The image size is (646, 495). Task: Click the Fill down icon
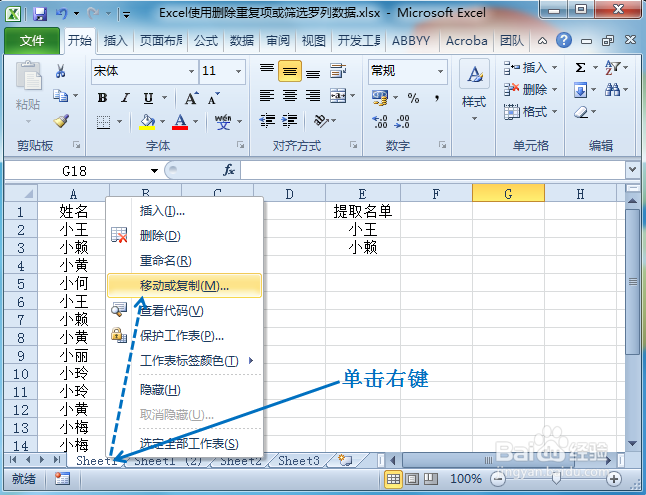point(580,89)
